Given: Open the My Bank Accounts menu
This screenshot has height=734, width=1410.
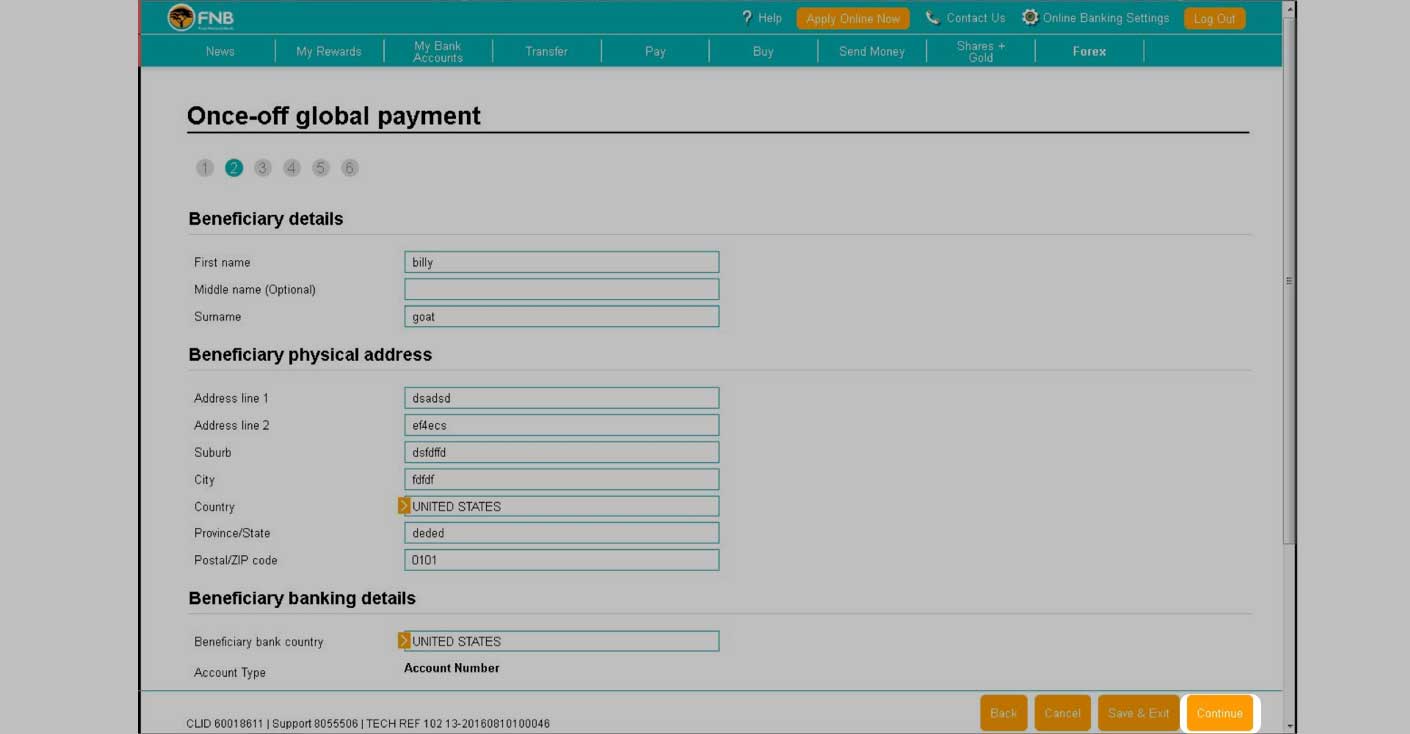Looking at the screenshot, I should (x=438, y=51).
